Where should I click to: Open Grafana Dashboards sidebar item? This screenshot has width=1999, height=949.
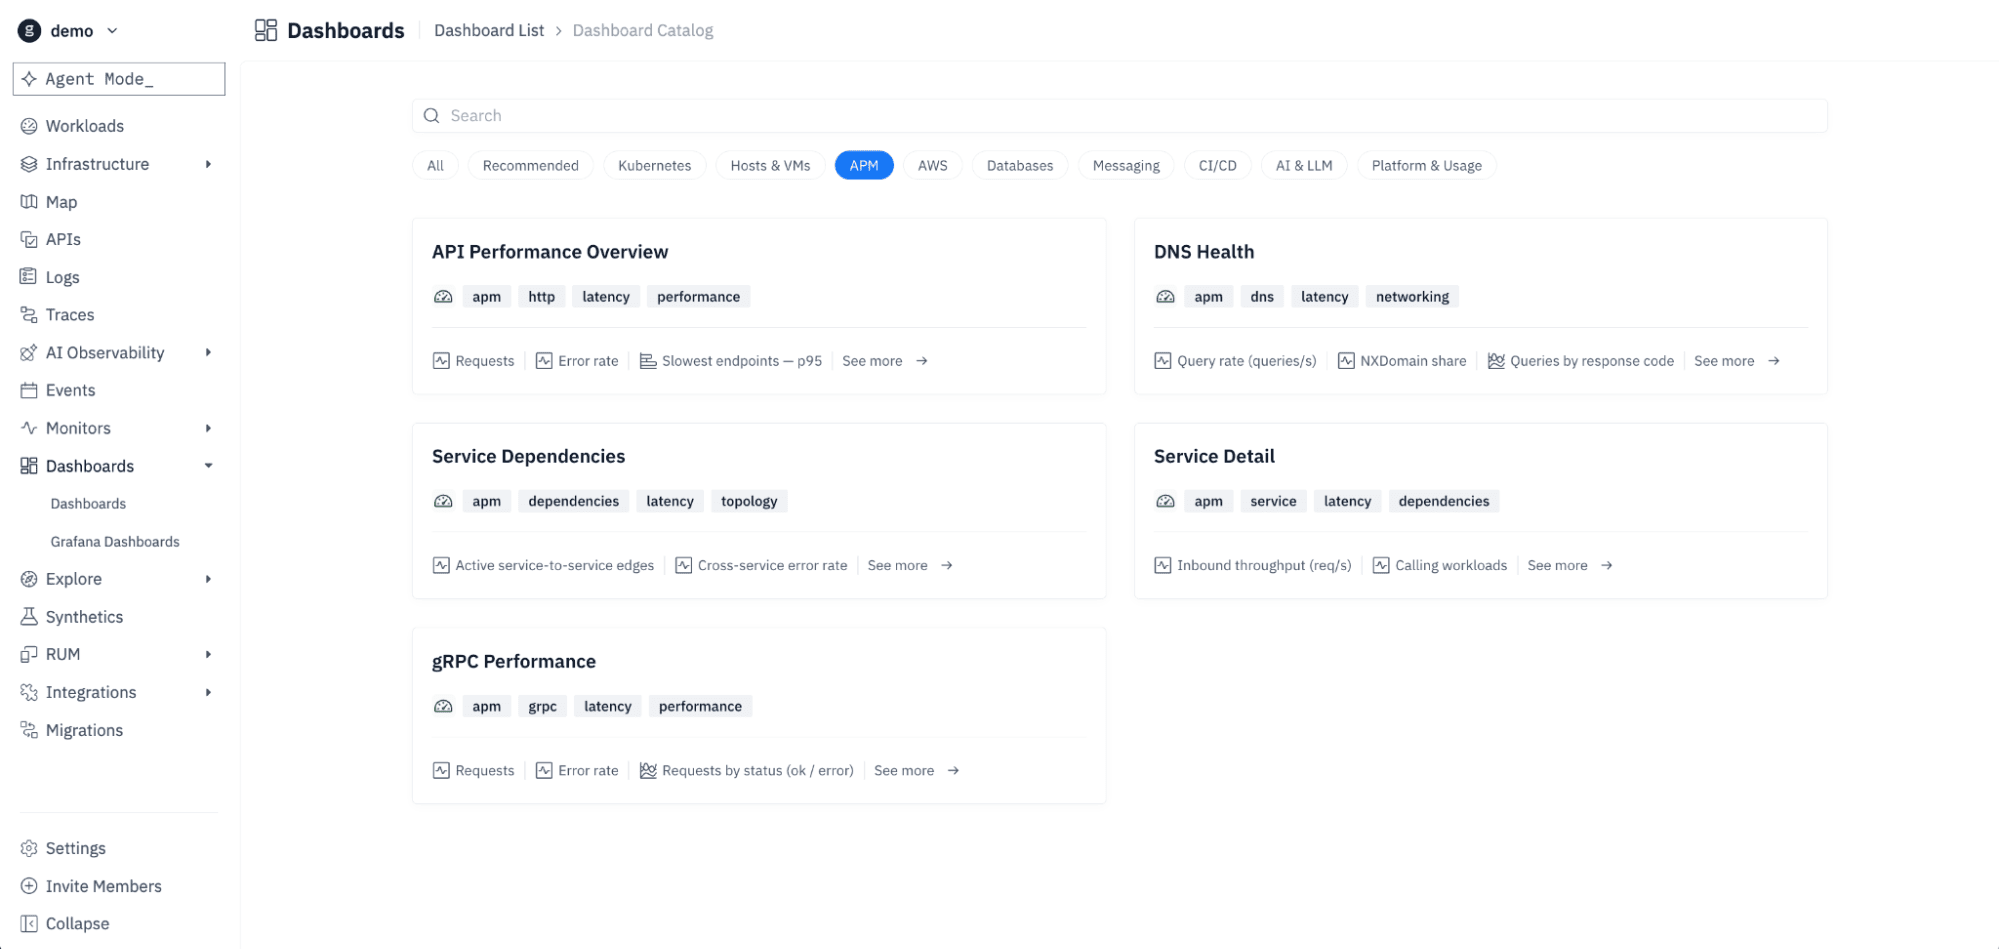coord(115,542)
